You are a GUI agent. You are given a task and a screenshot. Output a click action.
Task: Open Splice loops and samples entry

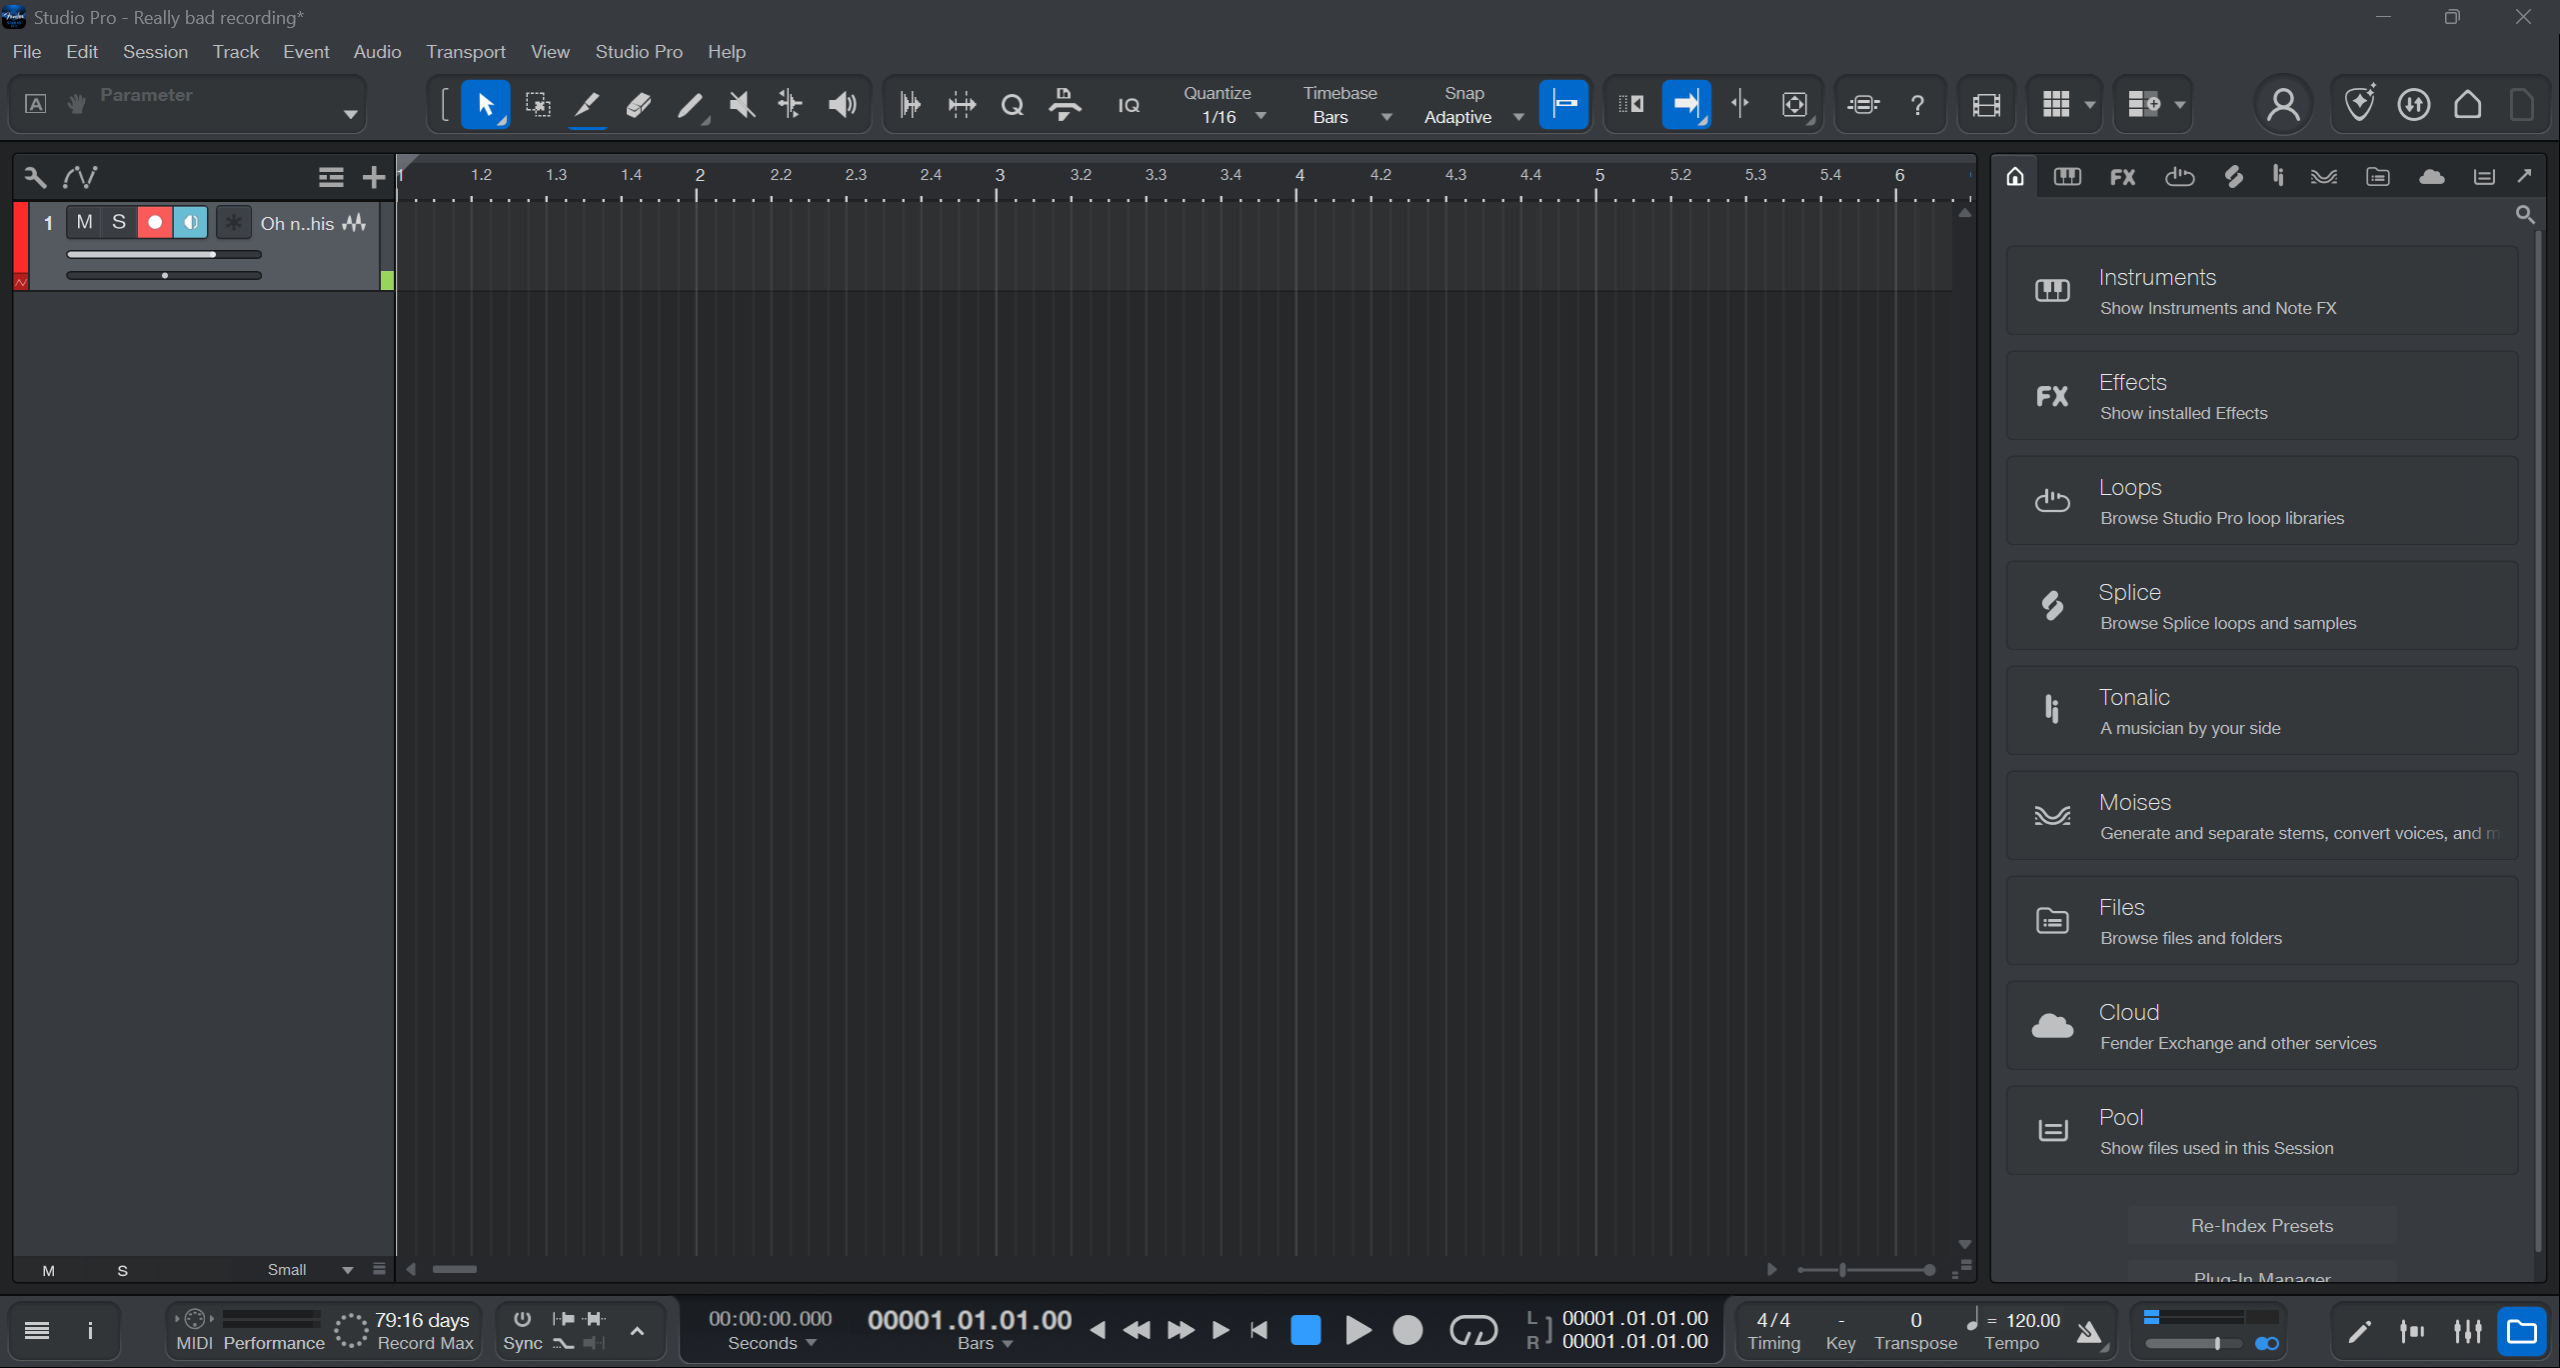[x=2261, y=606]
